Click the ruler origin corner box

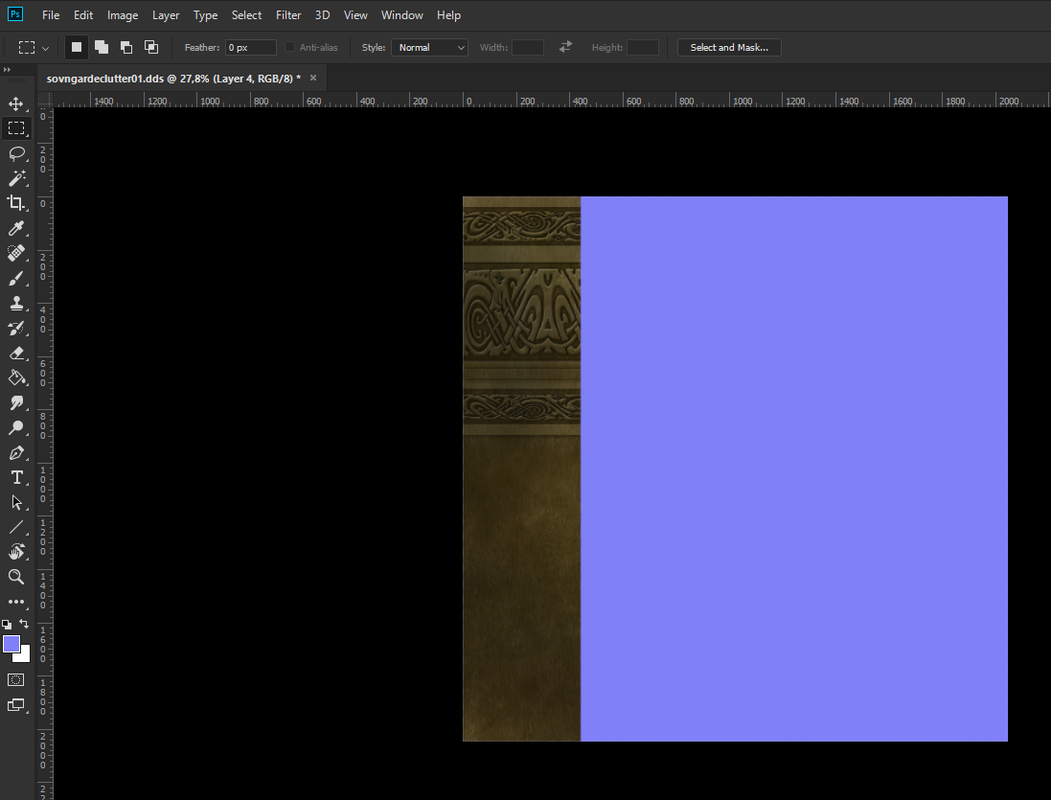pos(45,100)
